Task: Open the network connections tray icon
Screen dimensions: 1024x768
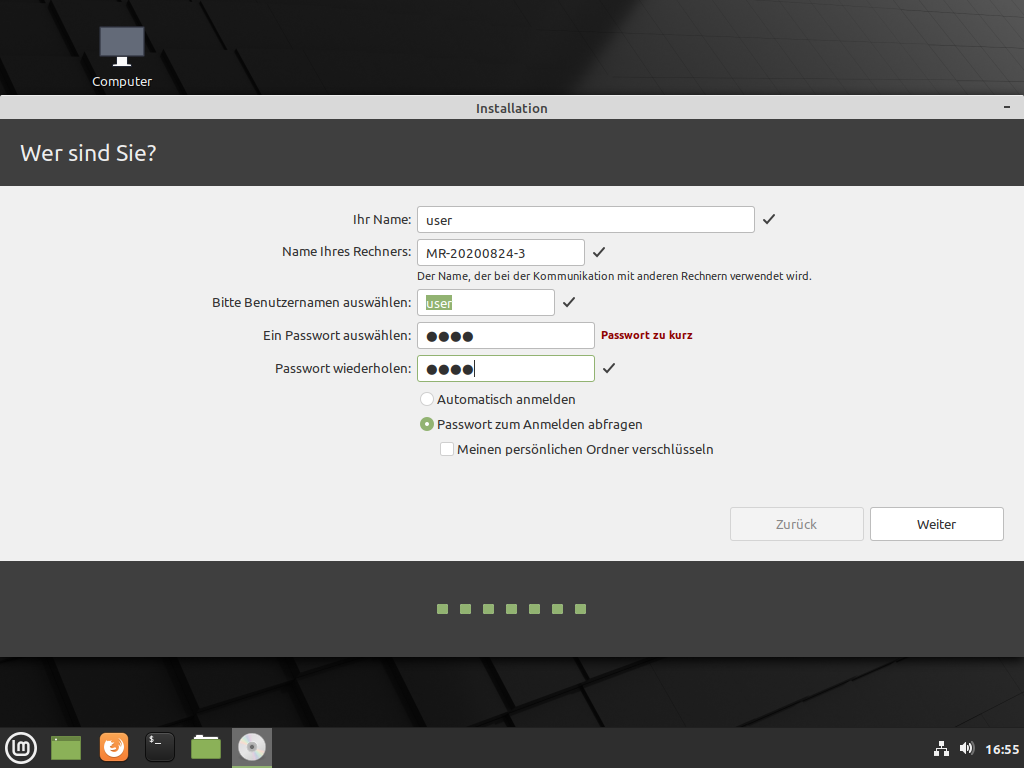Action: pos(941,748)
